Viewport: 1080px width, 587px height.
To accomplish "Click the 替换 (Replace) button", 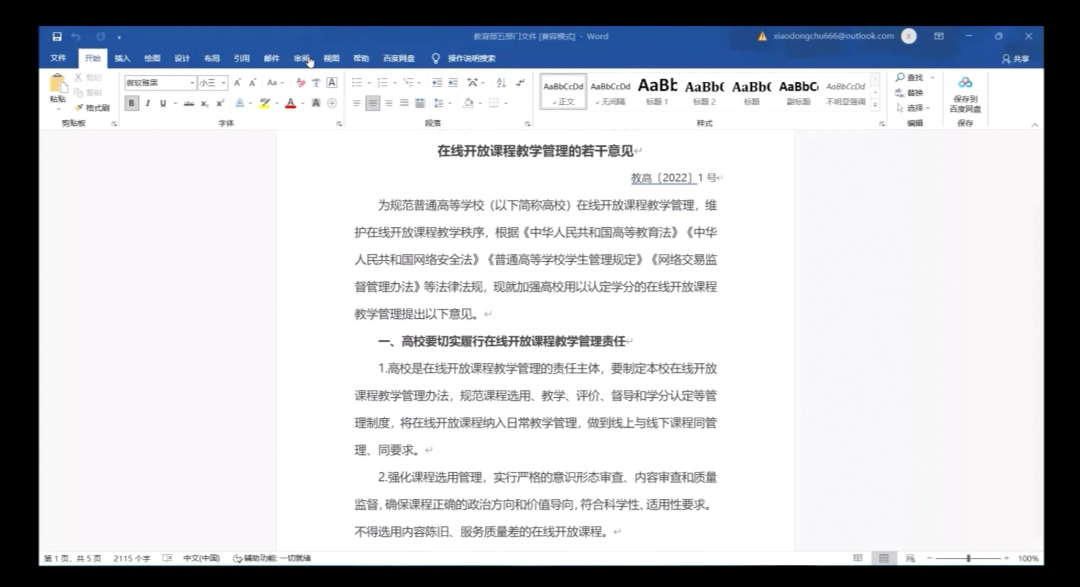I will point(914,93).
